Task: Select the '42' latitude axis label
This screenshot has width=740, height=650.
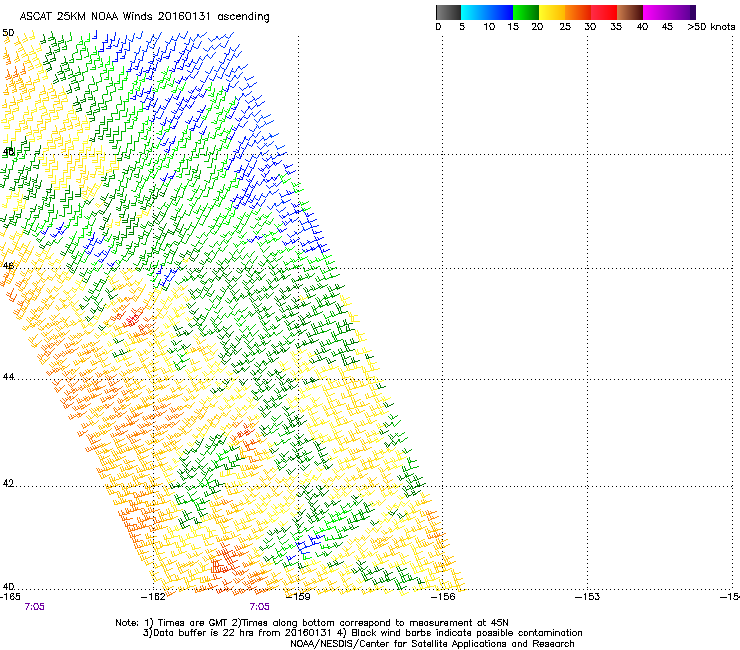Action: pyautogui.click(x=8, y=483)
